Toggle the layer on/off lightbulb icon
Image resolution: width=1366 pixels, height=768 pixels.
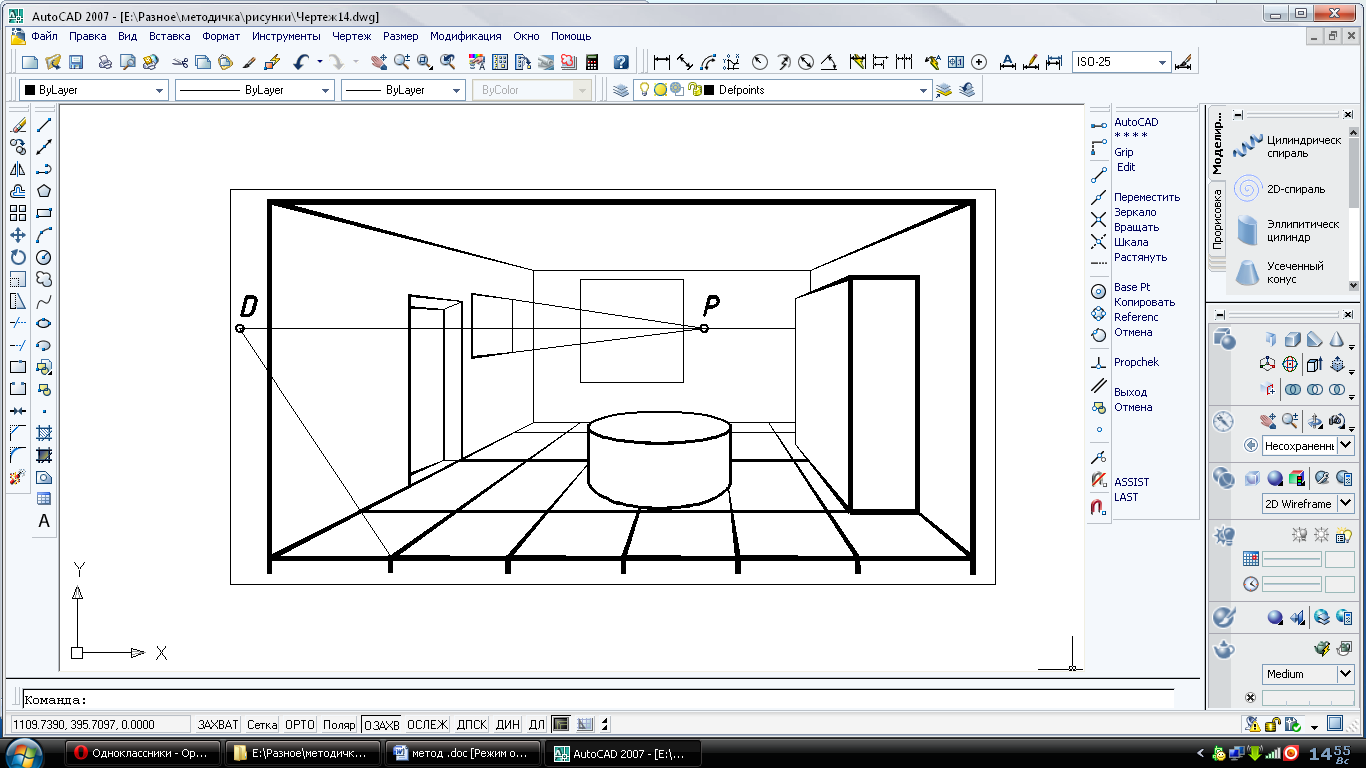click(645, 90)
